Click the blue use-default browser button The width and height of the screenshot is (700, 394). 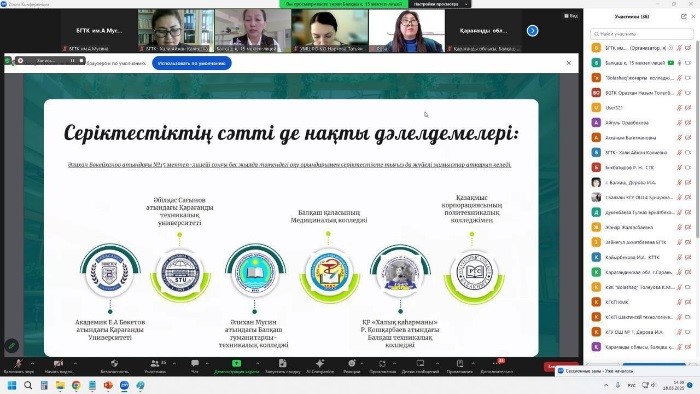(192, 63)
